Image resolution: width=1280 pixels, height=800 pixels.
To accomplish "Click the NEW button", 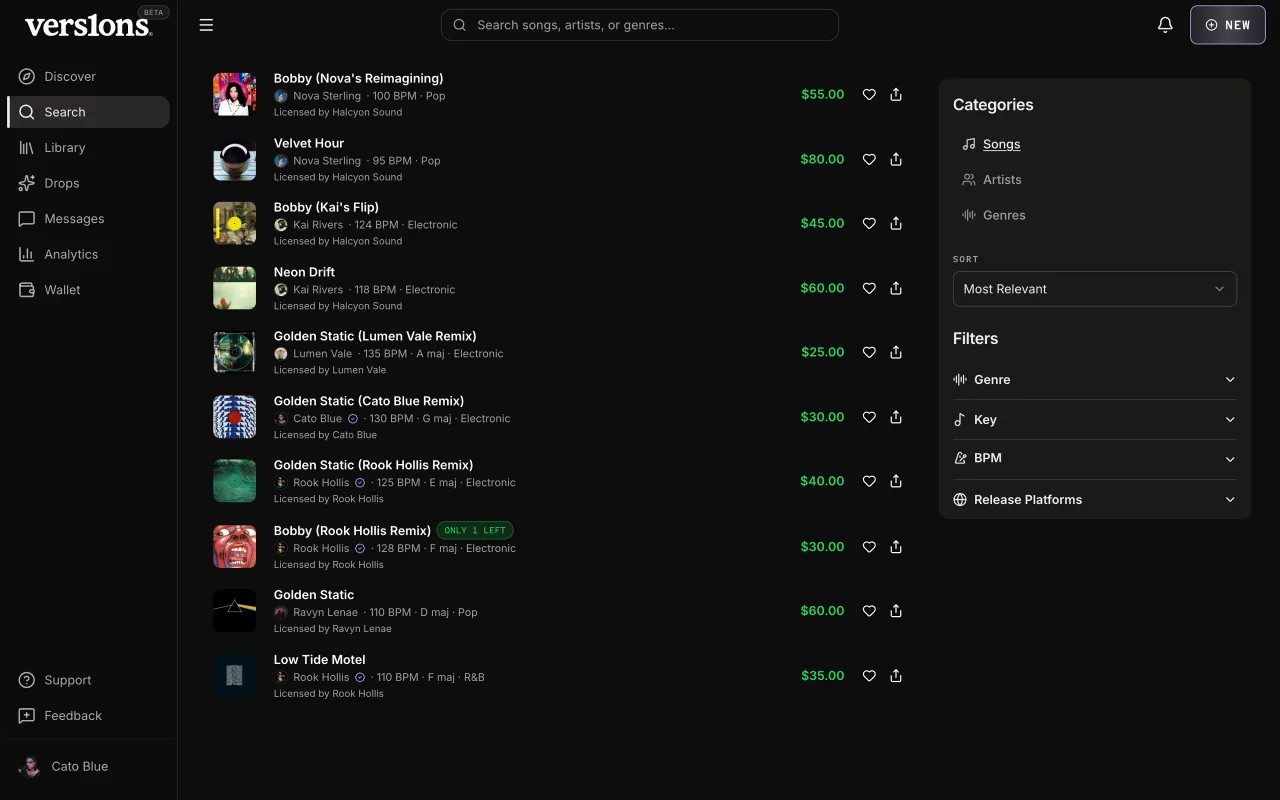I will click(x=1228, y=25).
